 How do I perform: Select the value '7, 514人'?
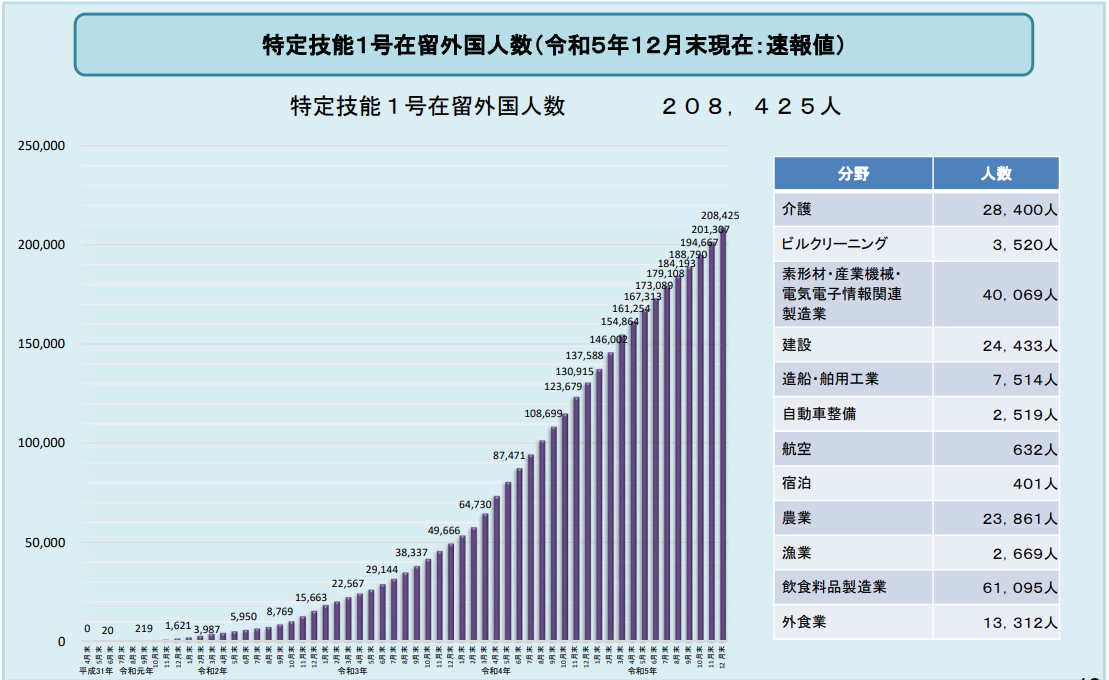[x=1024, y=380]
